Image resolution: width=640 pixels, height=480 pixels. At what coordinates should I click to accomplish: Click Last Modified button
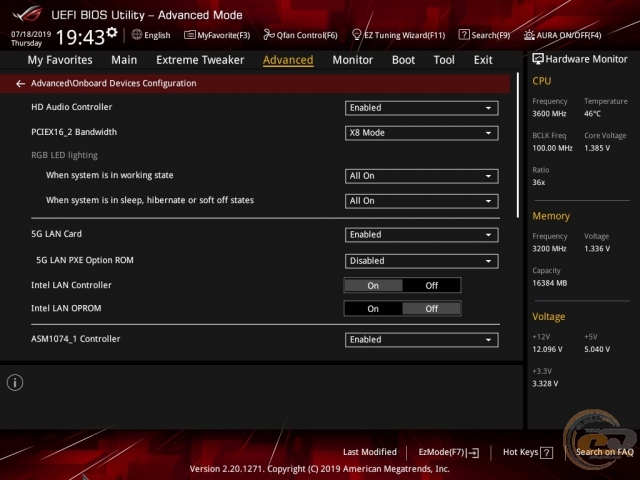(x=370, y=452)
